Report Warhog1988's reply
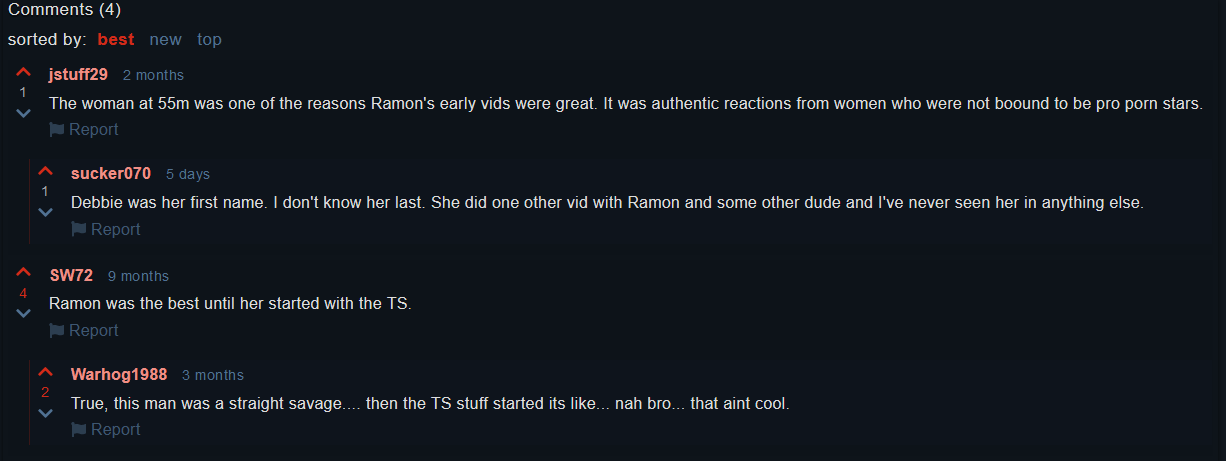The image size is (1226, 461). pos(106,430)
